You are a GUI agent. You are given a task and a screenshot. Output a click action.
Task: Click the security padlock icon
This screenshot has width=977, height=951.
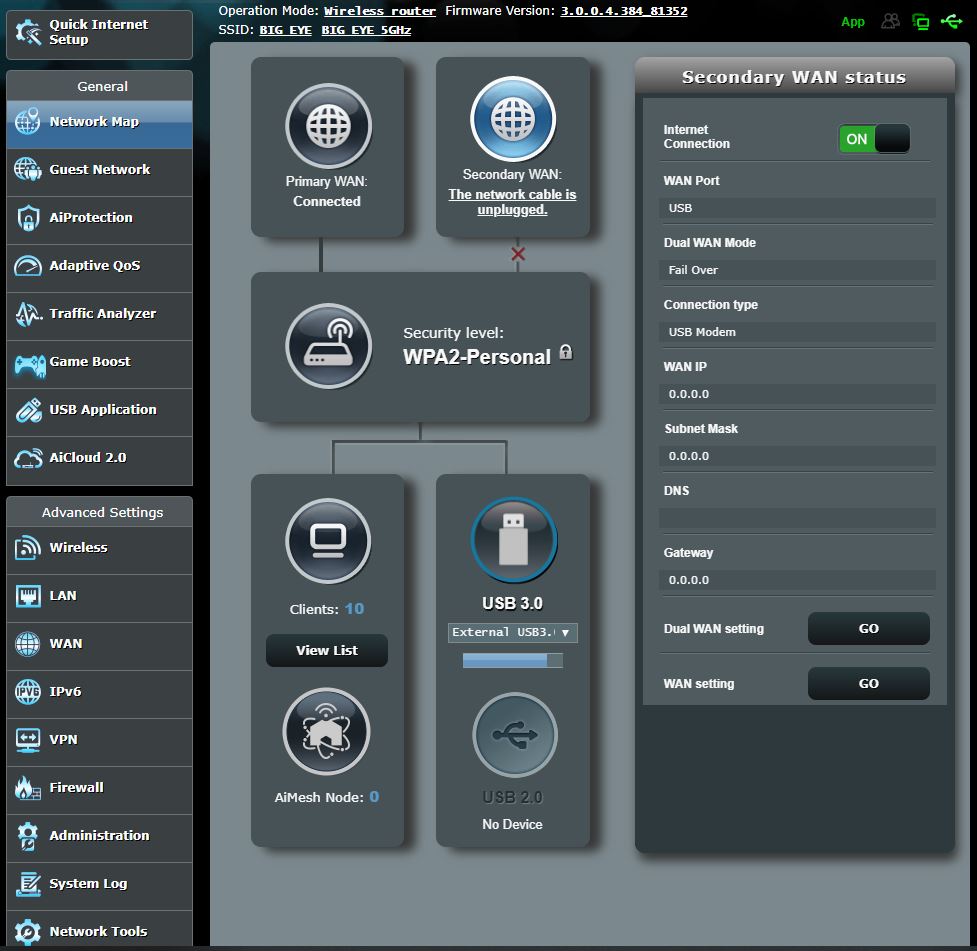[x=566, y=352]
